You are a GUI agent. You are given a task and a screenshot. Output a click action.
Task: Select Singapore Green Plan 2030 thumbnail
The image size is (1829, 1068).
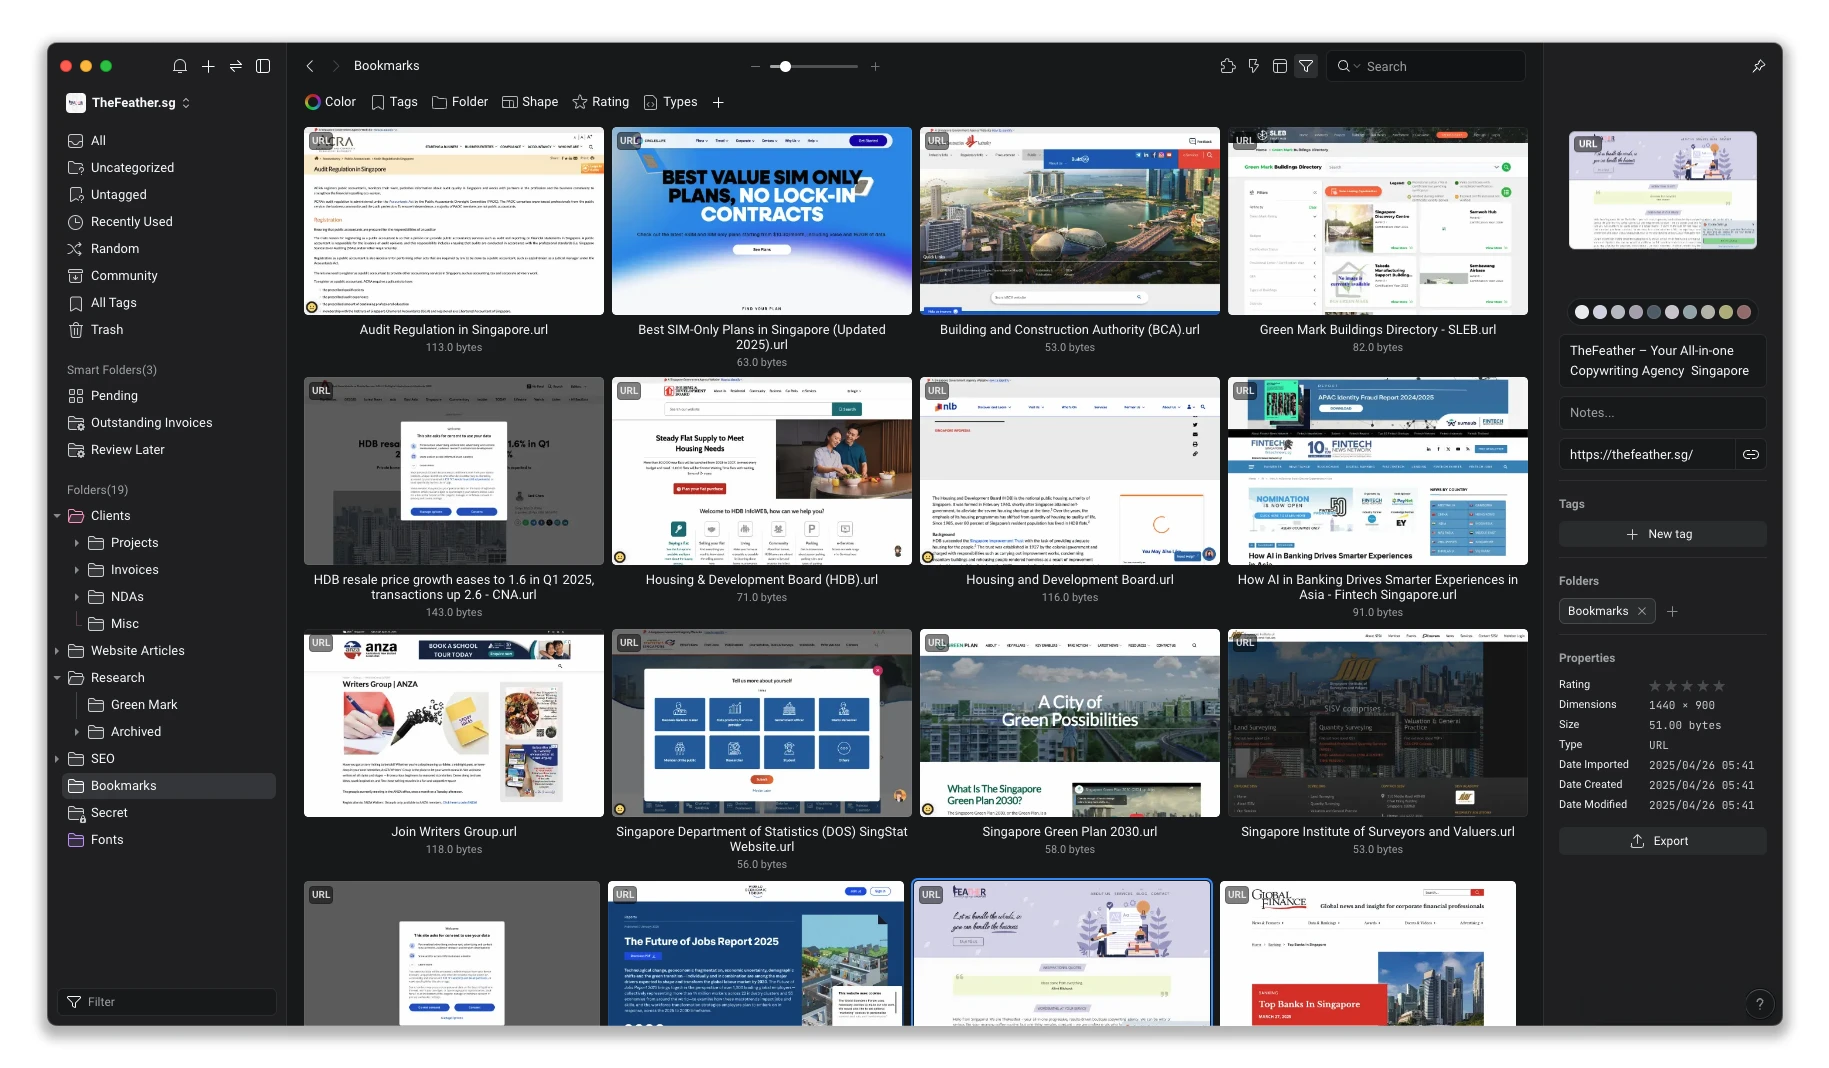click(x=1070, y=723)
